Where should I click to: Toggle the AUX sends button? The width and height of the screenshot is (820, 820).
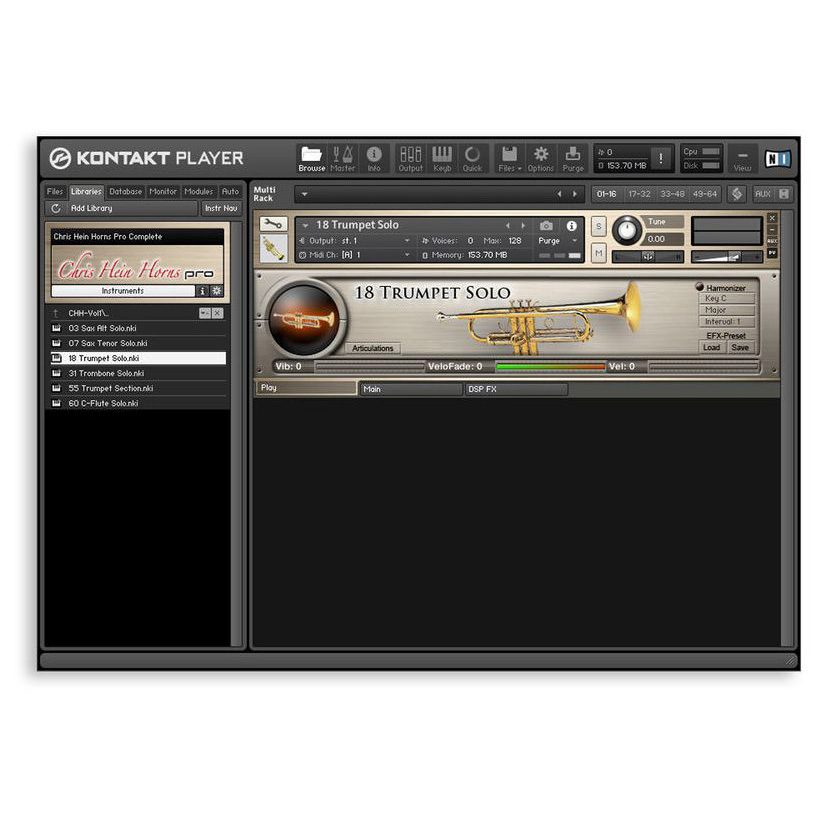pyautogui.click(x=762, y=194)
